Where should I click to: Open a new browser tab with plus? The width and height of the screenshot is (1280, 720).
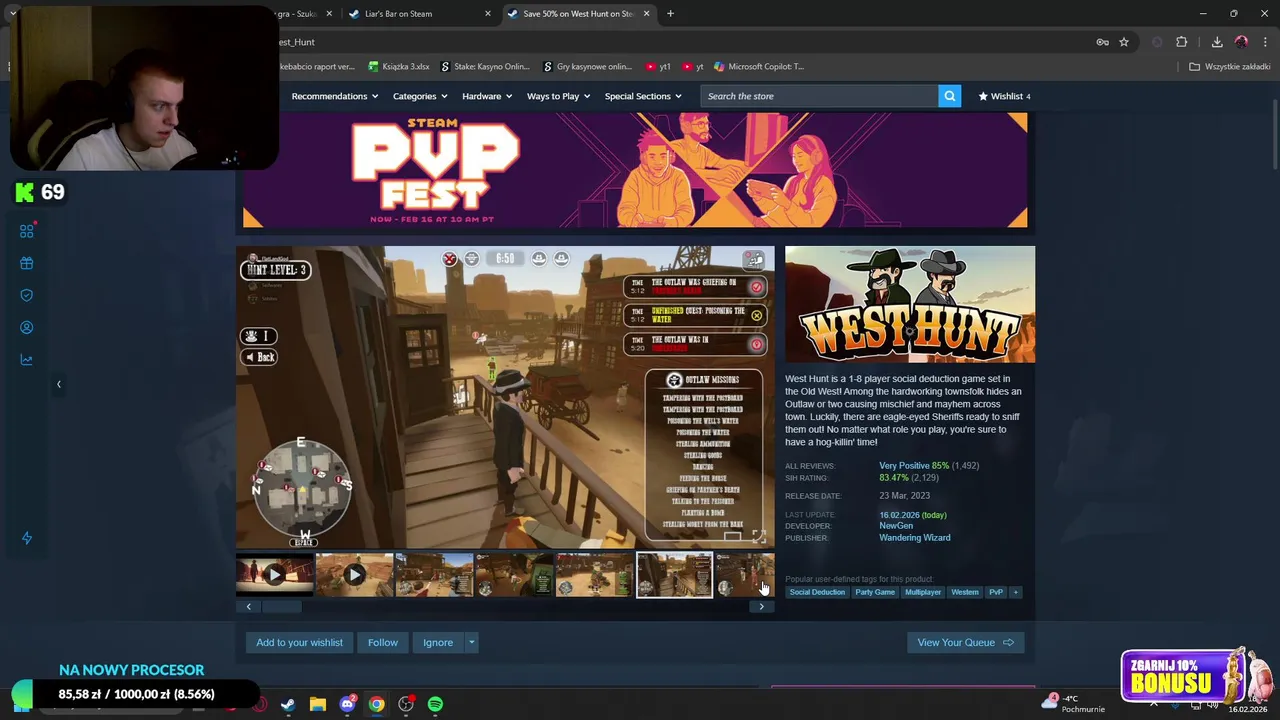click(670, 13)
